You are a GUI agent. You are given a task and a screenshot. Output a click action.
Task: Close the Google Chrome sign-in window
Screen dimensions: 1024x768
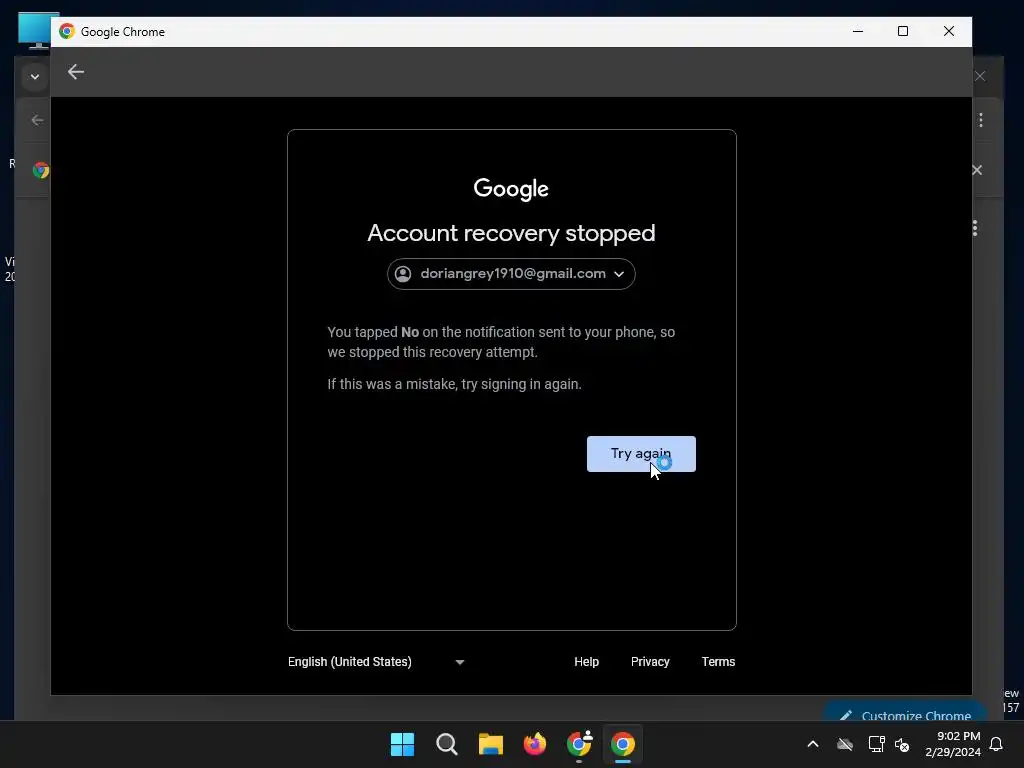click(949, 31)
